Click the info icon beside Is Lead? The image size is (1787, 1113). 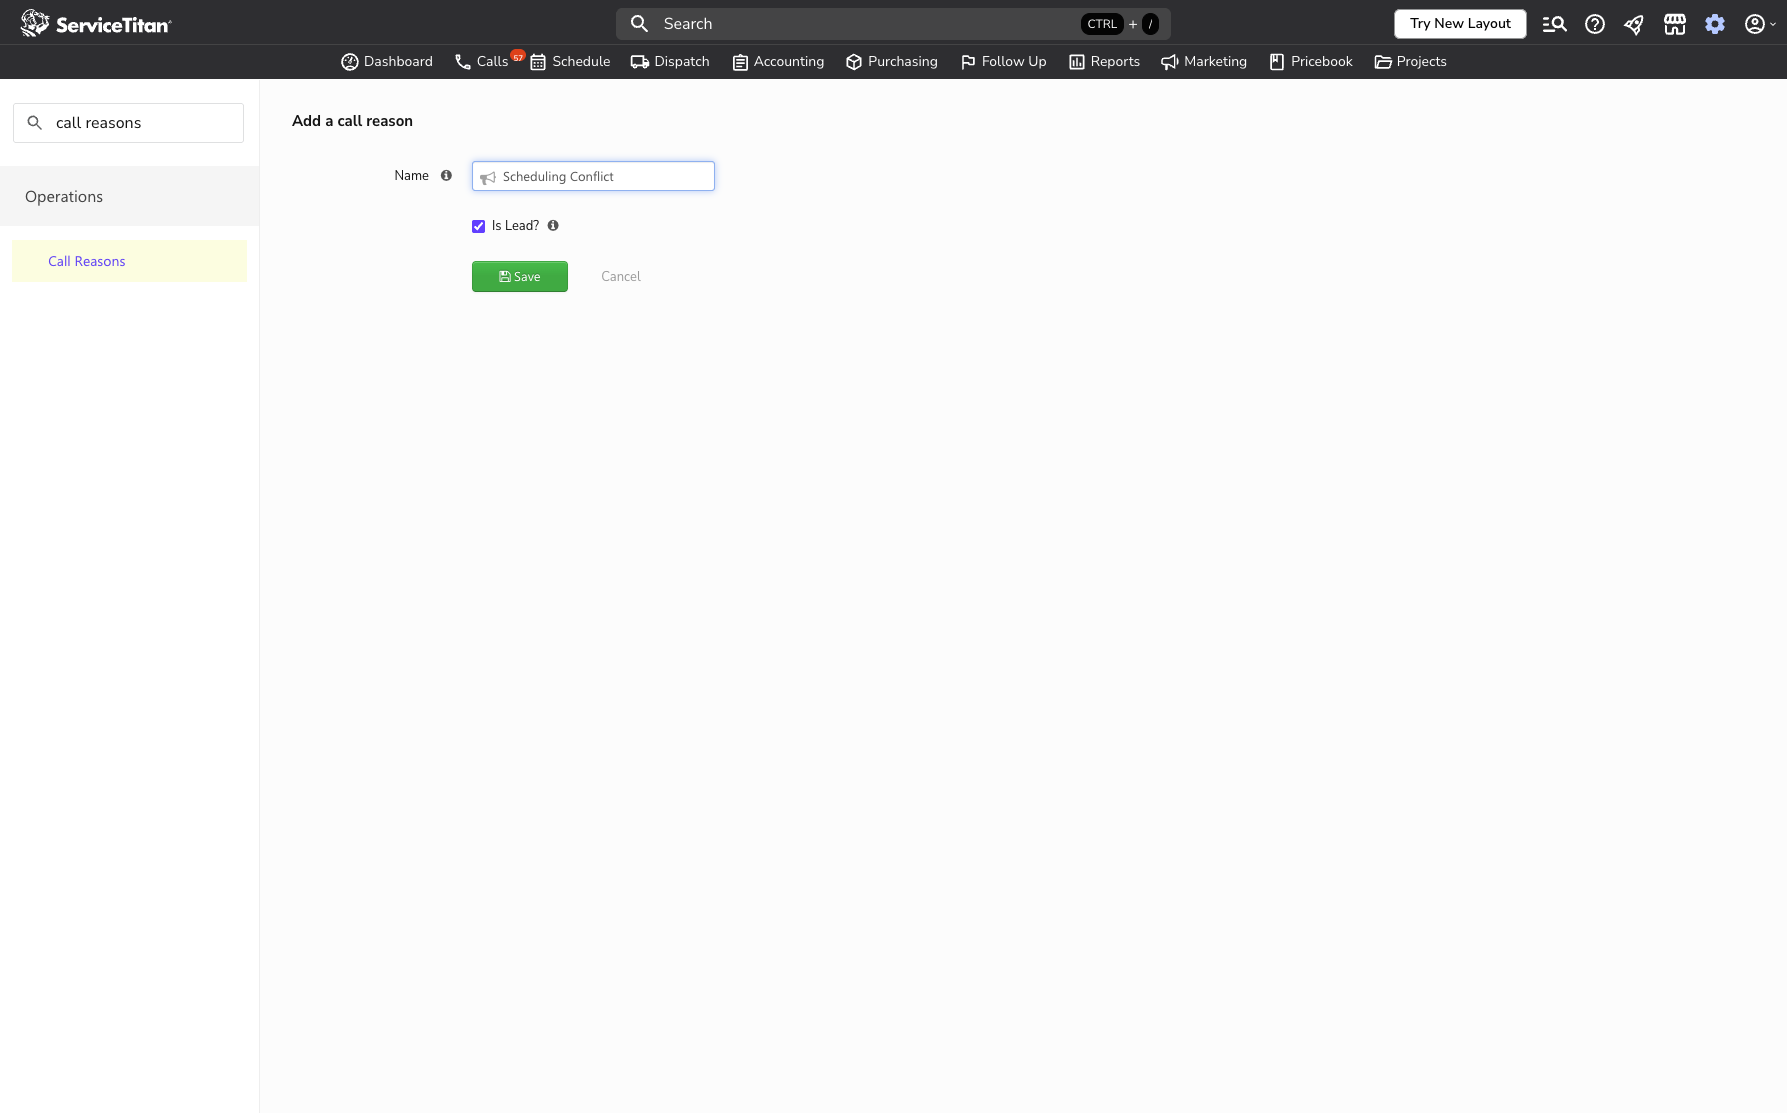pos(553,225)
